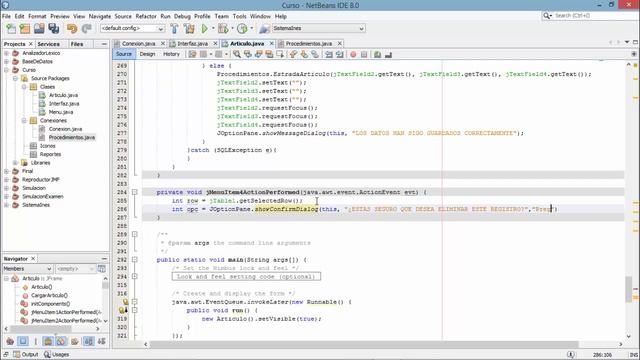Click the Shift Line Right editor icon
This screenshot has width=640, height=360.
[339, 54]
